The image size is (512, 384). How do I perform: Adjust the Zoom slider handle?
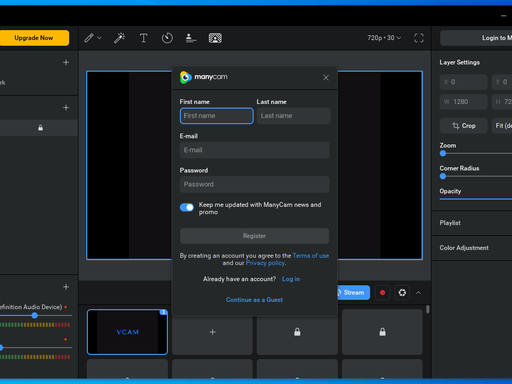443,153
